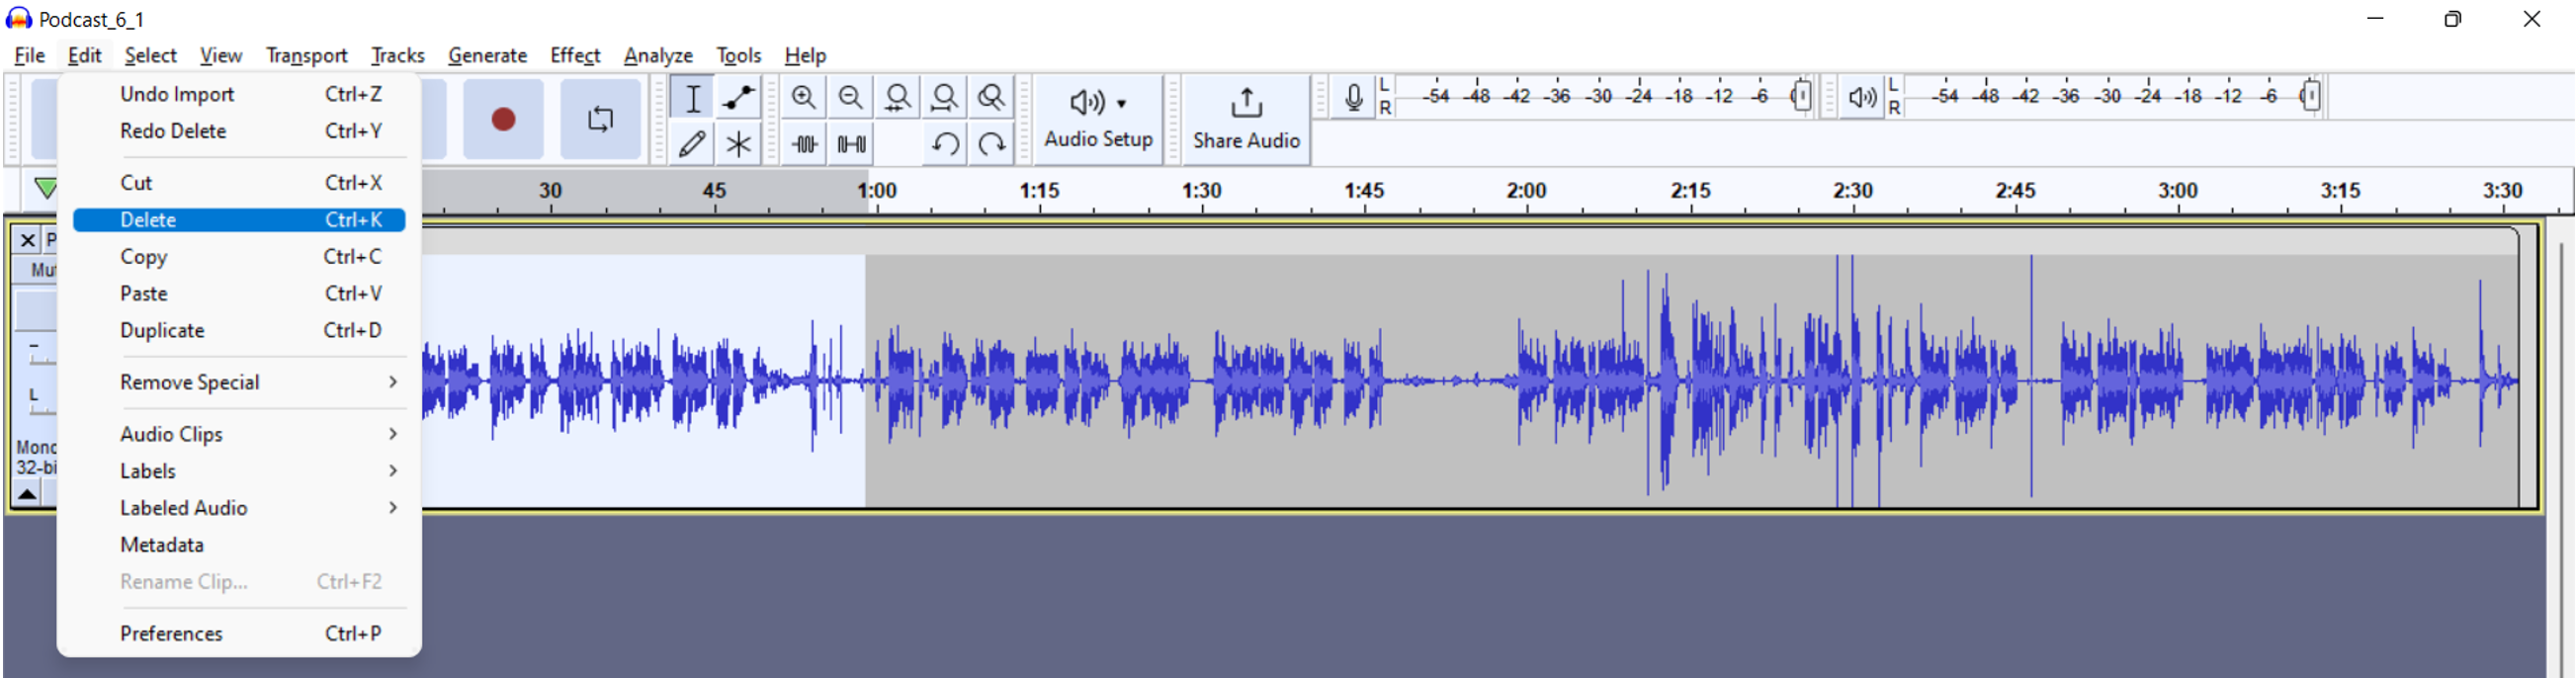Open the File menu
The width and height of the screenshot is (2576, 678).
point(29,55)
